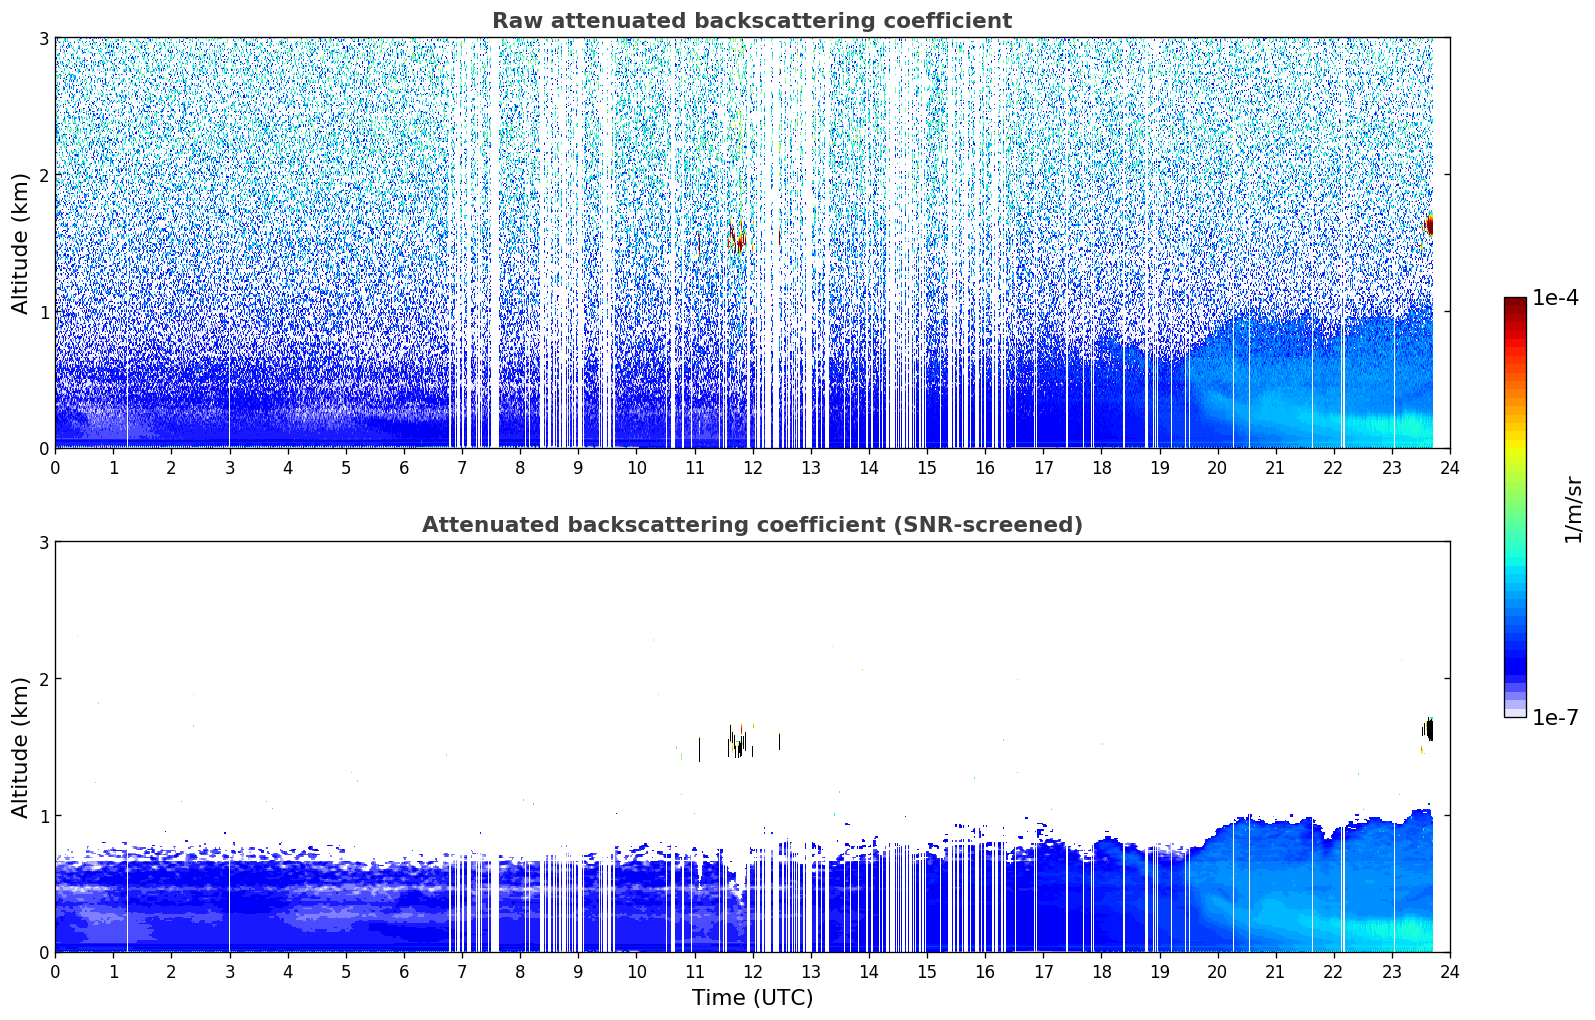
Task: Click altitude tick "3" of the SNR-screened plot
Action: pos(43,542)
